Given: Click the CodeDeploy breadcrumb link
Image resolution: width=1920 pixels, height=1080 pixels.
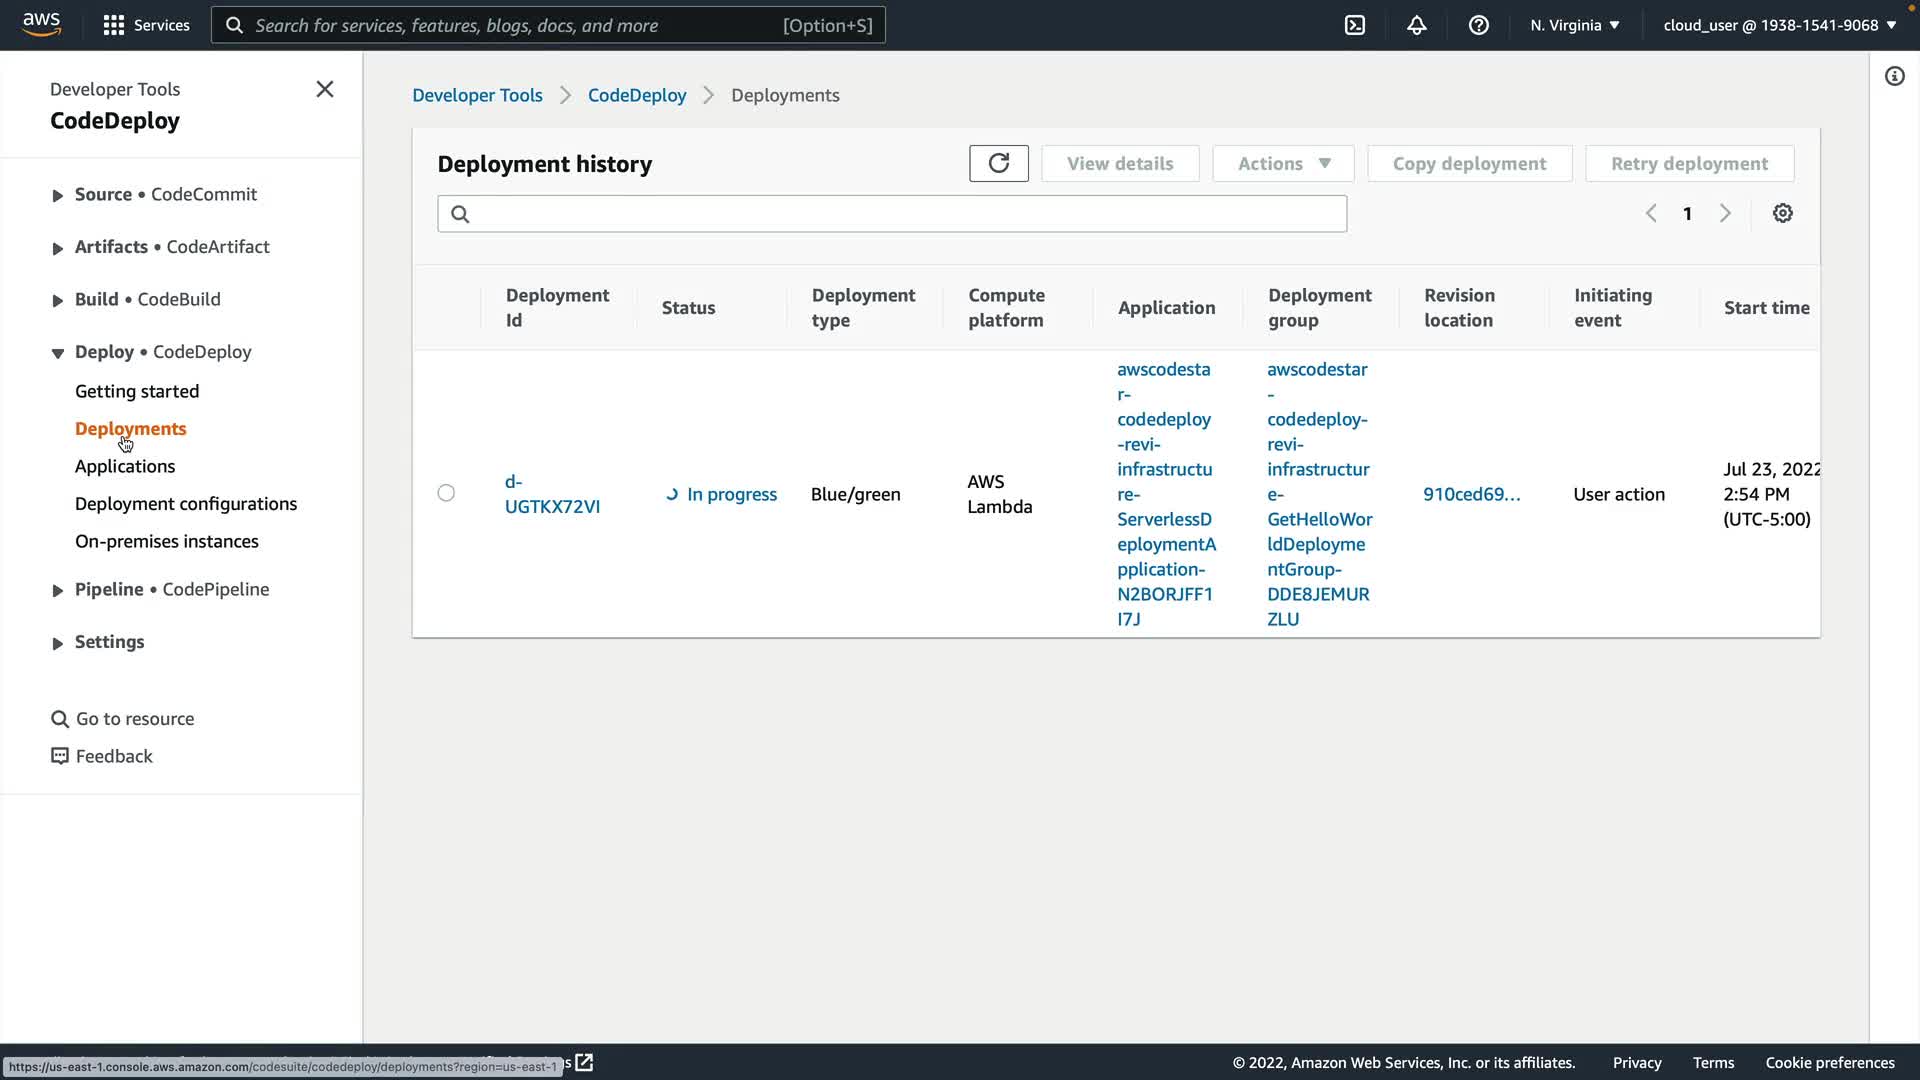Looking at the screenshot, I should 637,95.
